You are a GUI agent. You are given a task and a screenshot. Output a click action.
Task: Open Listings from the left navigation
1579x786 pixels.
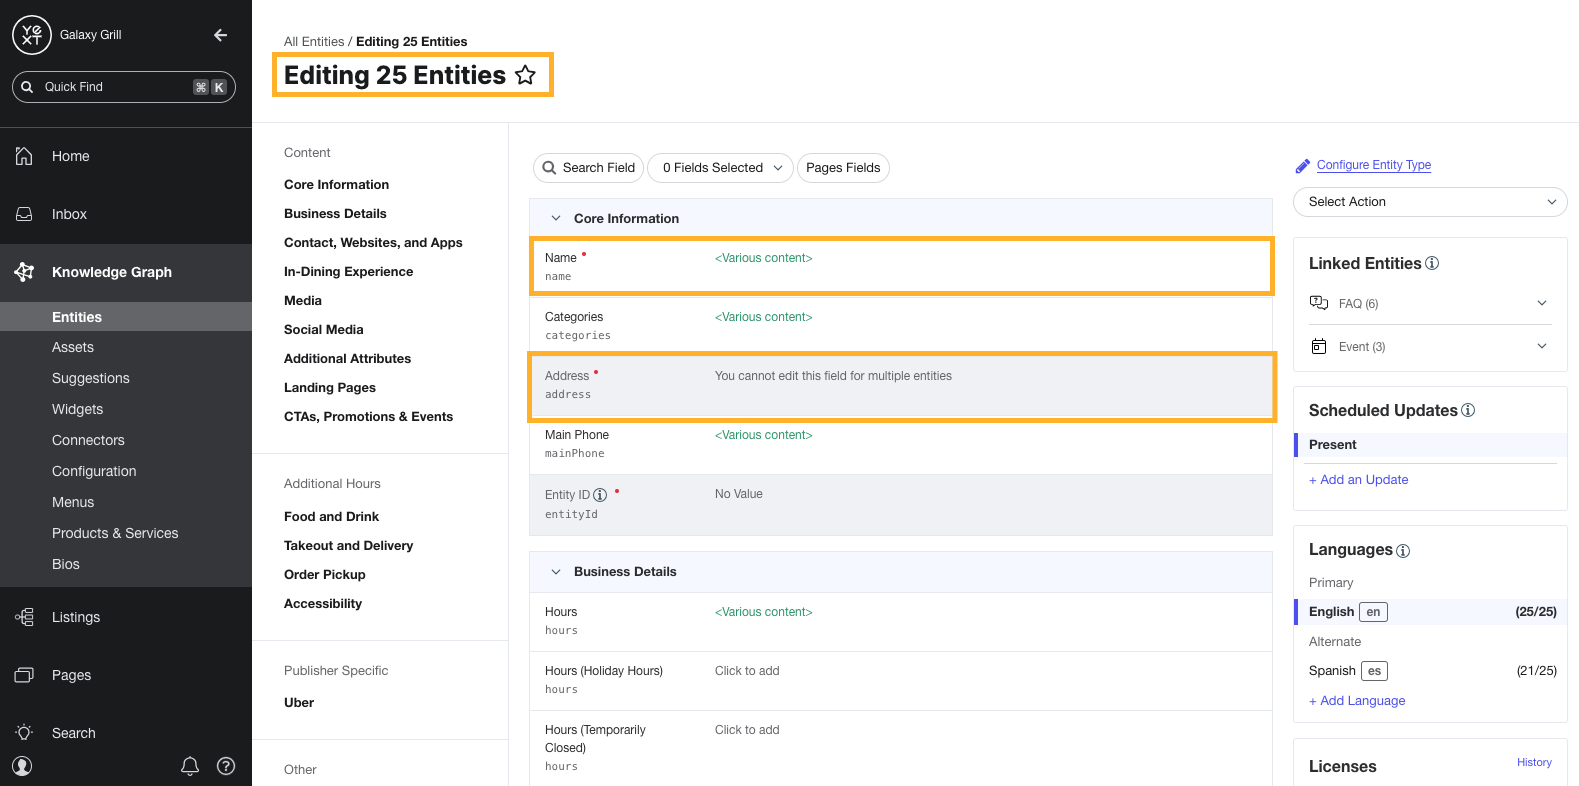76,617
